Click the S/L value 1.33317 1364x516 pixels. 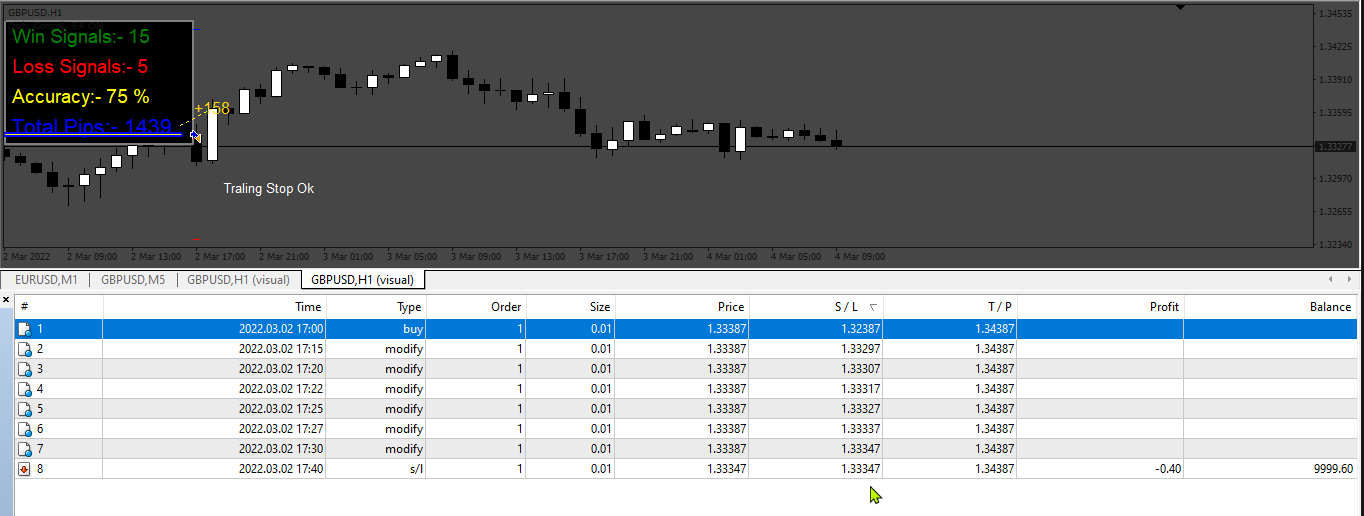[861, 389]
